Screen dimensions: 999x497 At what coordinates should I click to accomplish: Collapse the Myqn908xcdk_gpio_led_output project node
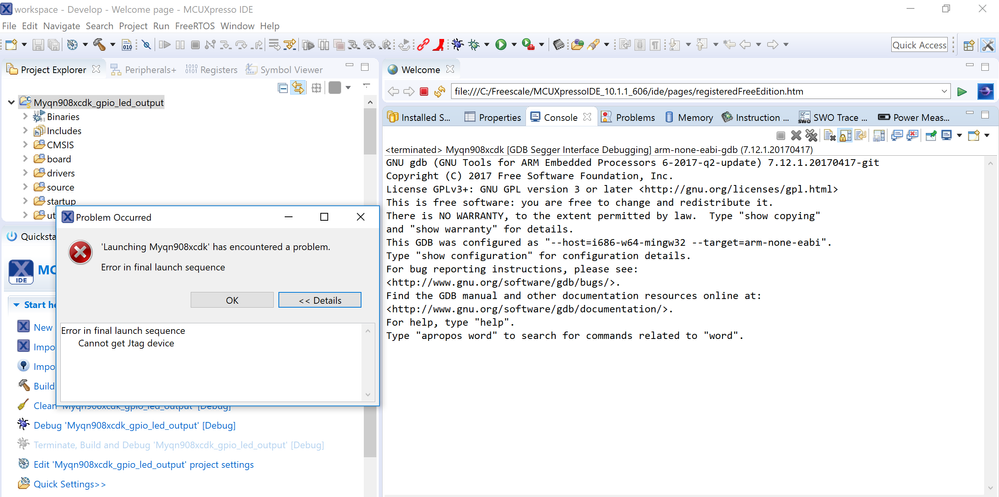[11, 102]
